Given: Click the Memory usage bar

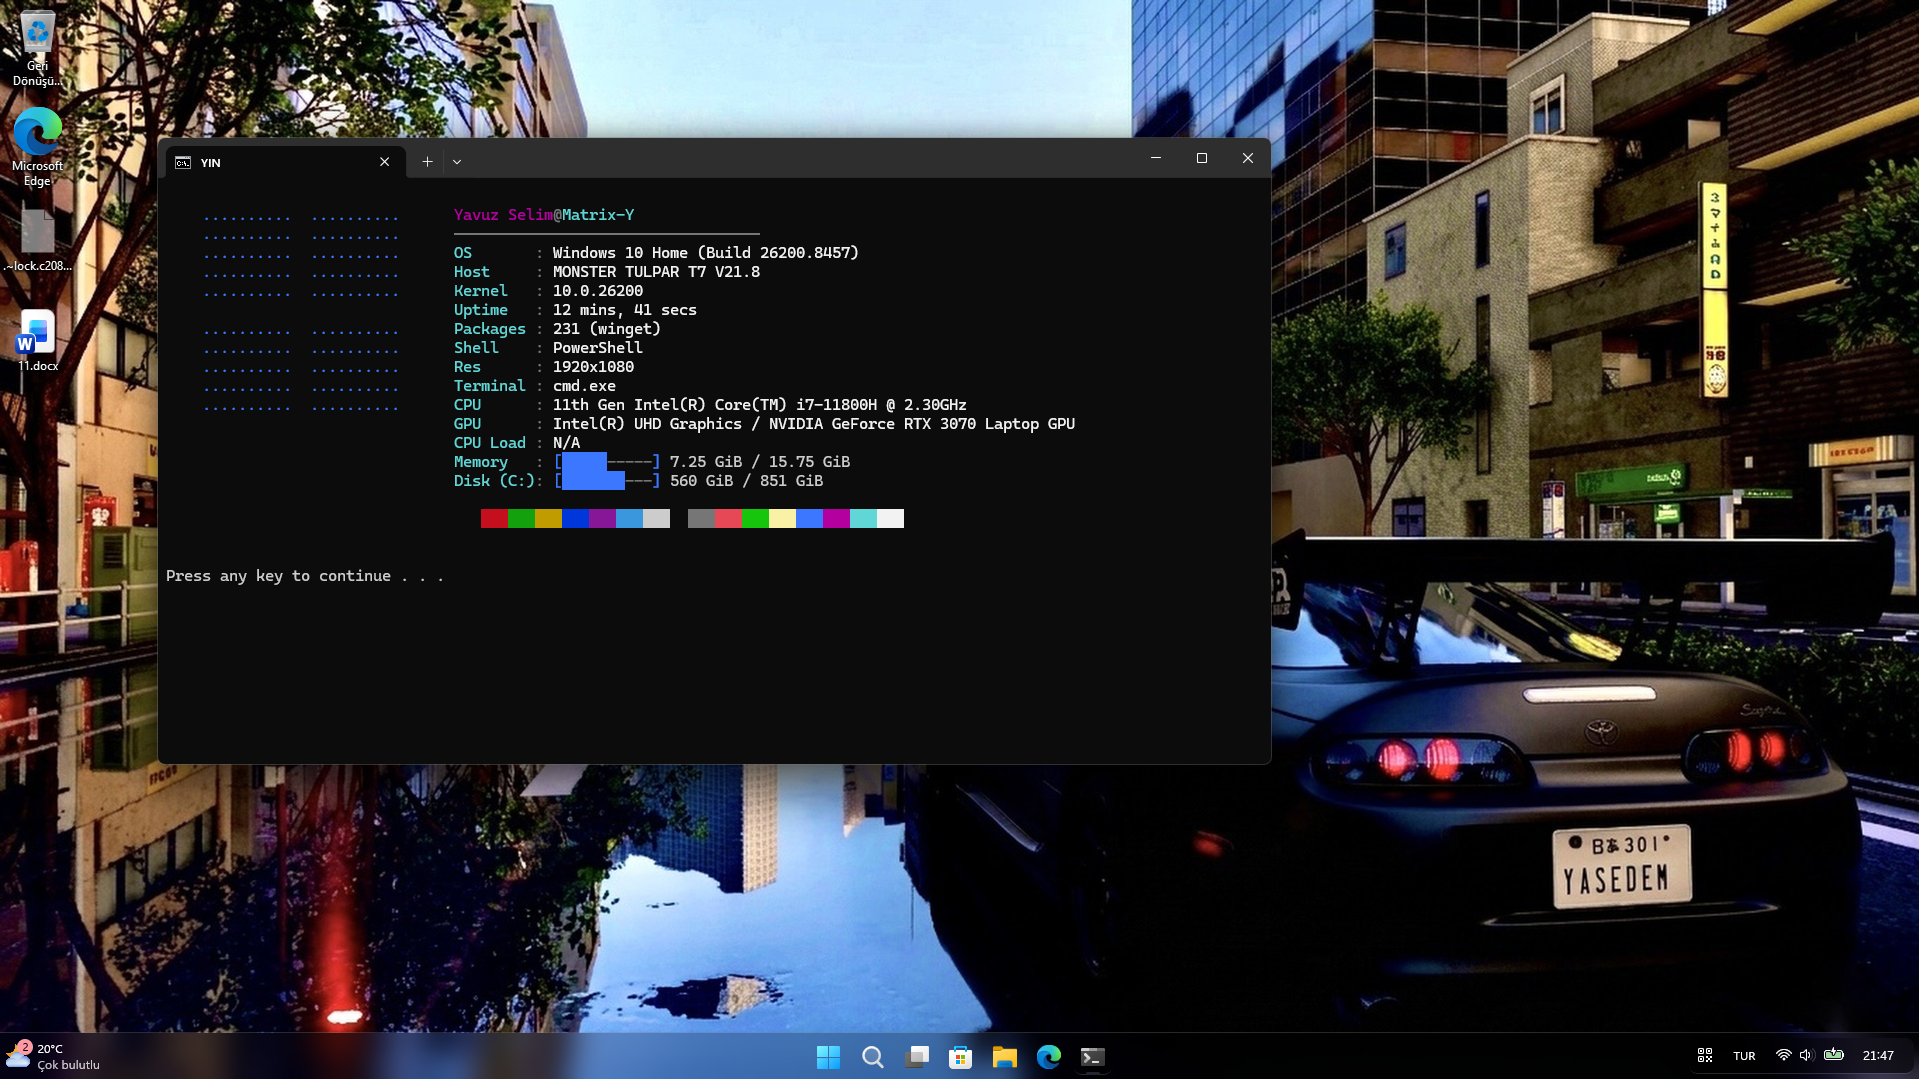Looking at the screenshot, I should tap(607, 462).
